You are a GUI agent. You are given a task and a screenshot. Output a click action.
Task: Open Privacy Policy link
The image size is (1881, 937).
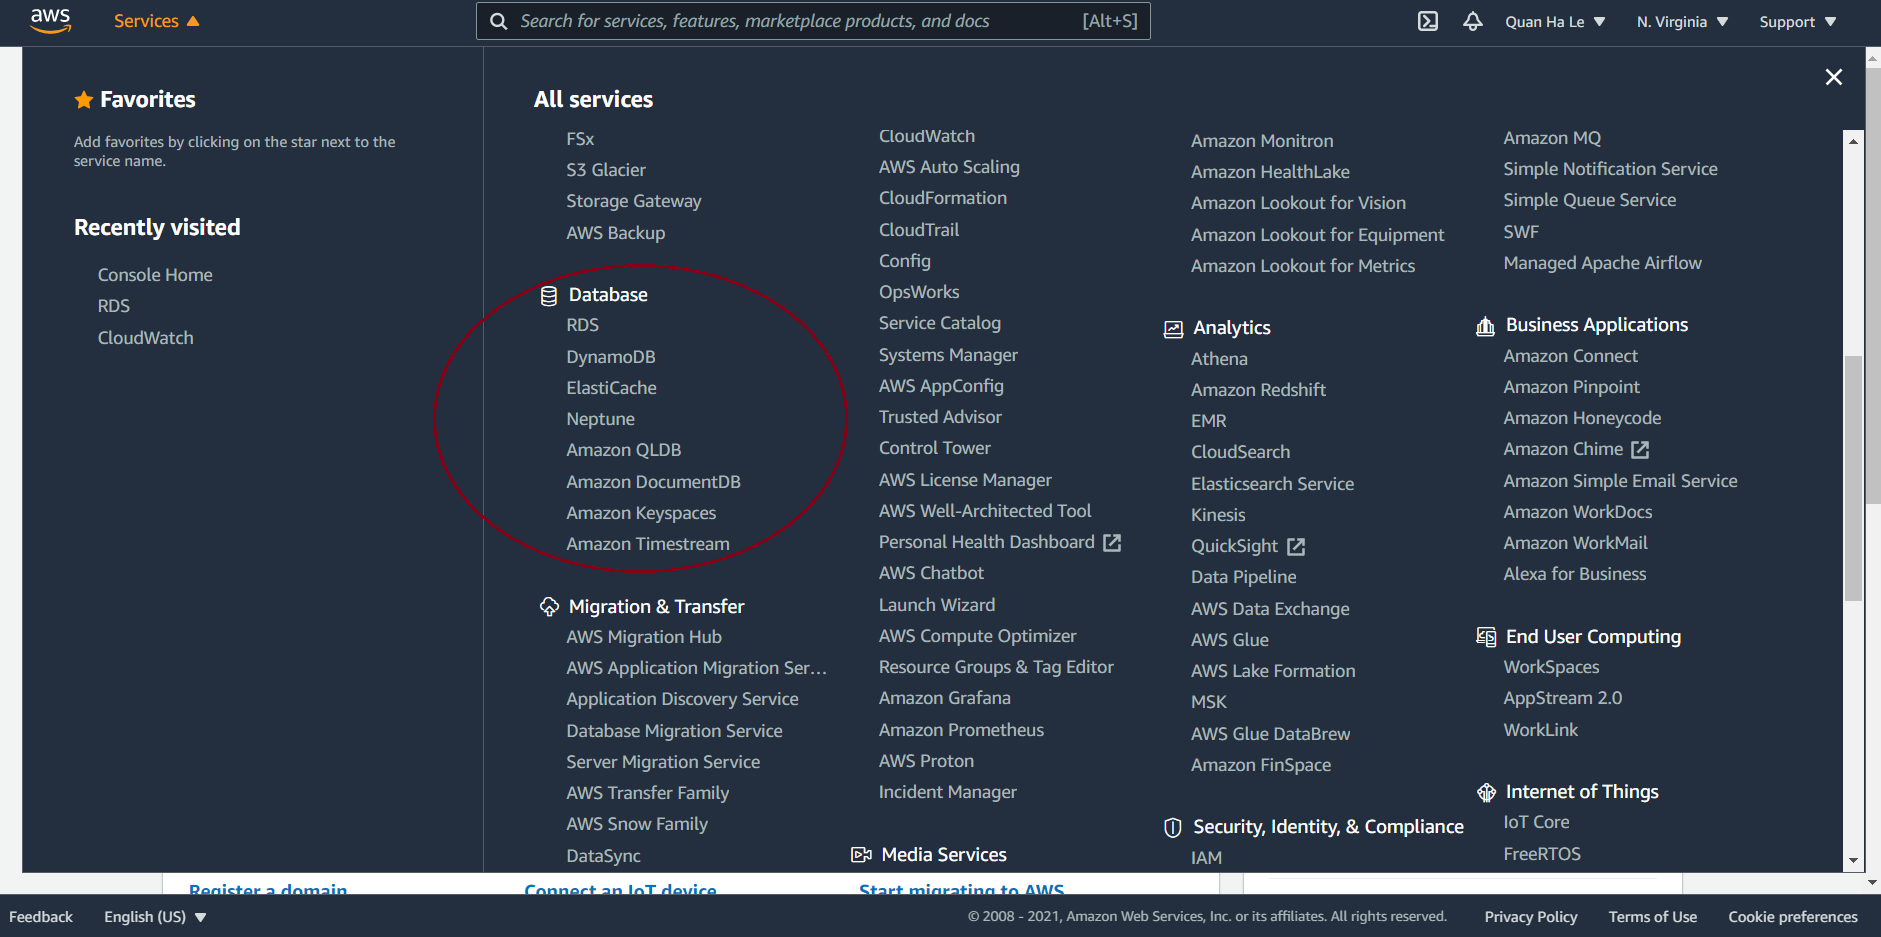[x=1531, y=917]
